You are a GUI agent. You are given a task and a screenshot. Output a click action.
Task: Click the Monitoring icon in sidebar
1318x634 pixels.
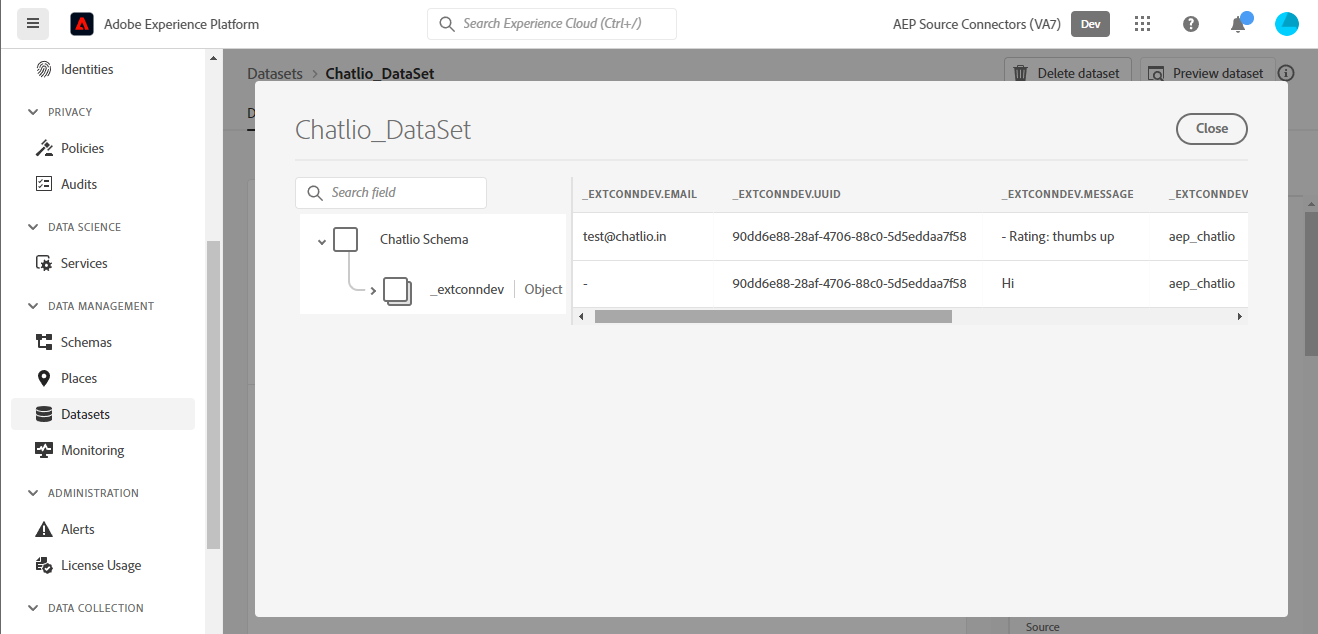point(44,450)
